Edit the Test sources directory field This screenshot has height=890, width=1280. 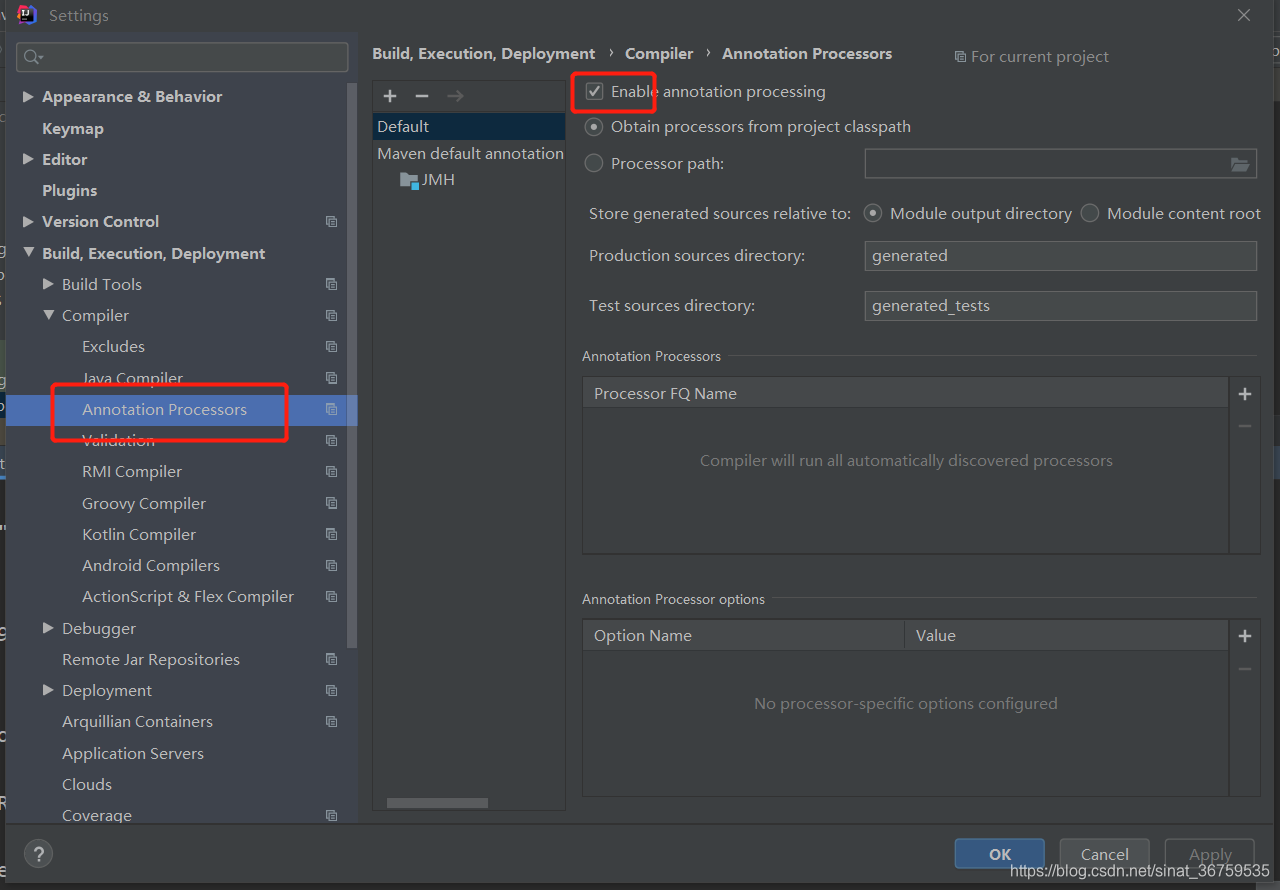(1060, 306)
